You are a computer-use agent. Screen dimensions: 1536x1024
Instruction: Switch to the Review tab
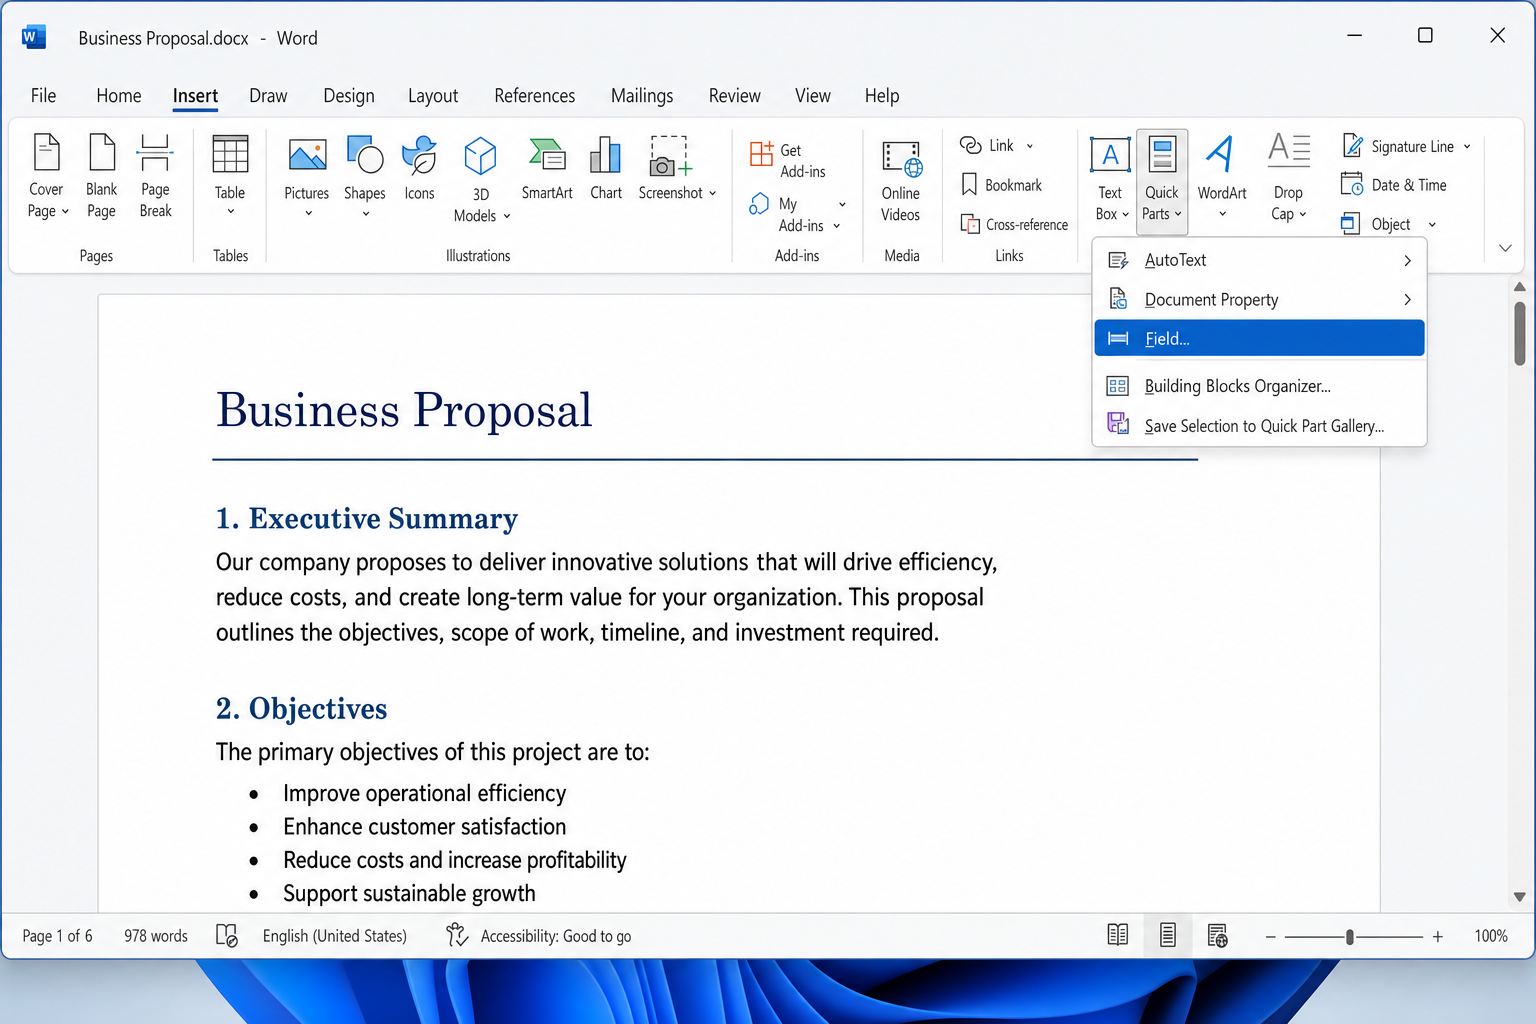(735, 96)
